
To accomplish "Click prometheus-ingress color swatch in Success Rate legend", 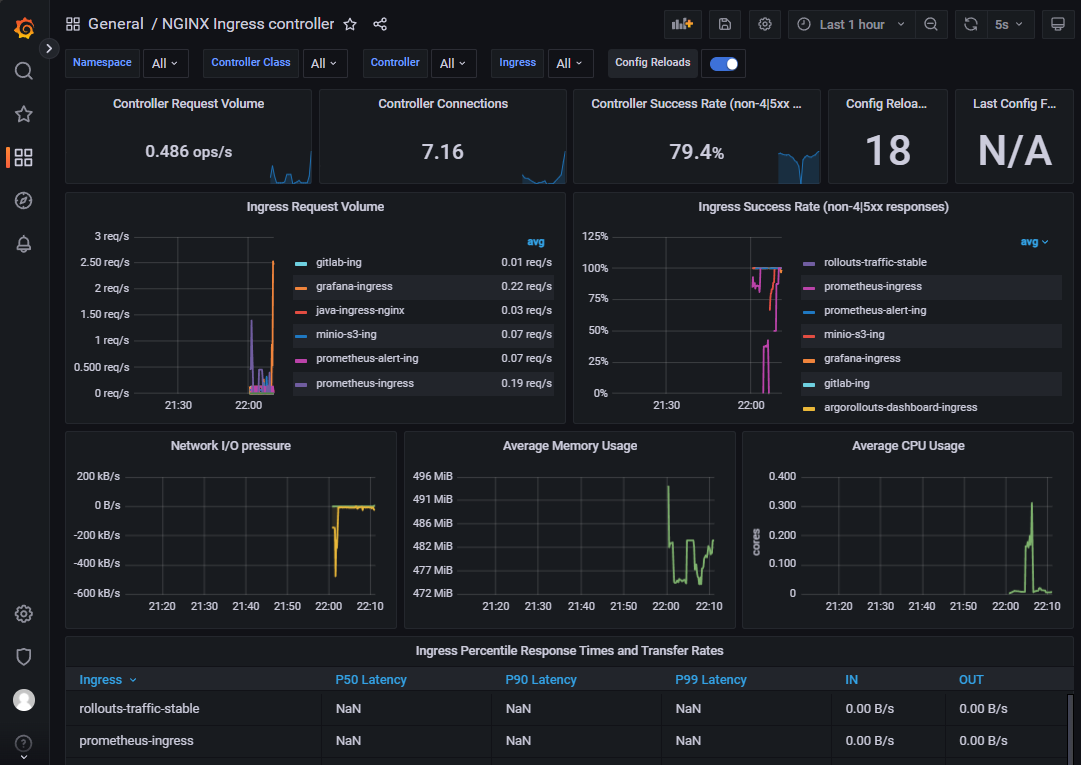I will coord(809,288).
